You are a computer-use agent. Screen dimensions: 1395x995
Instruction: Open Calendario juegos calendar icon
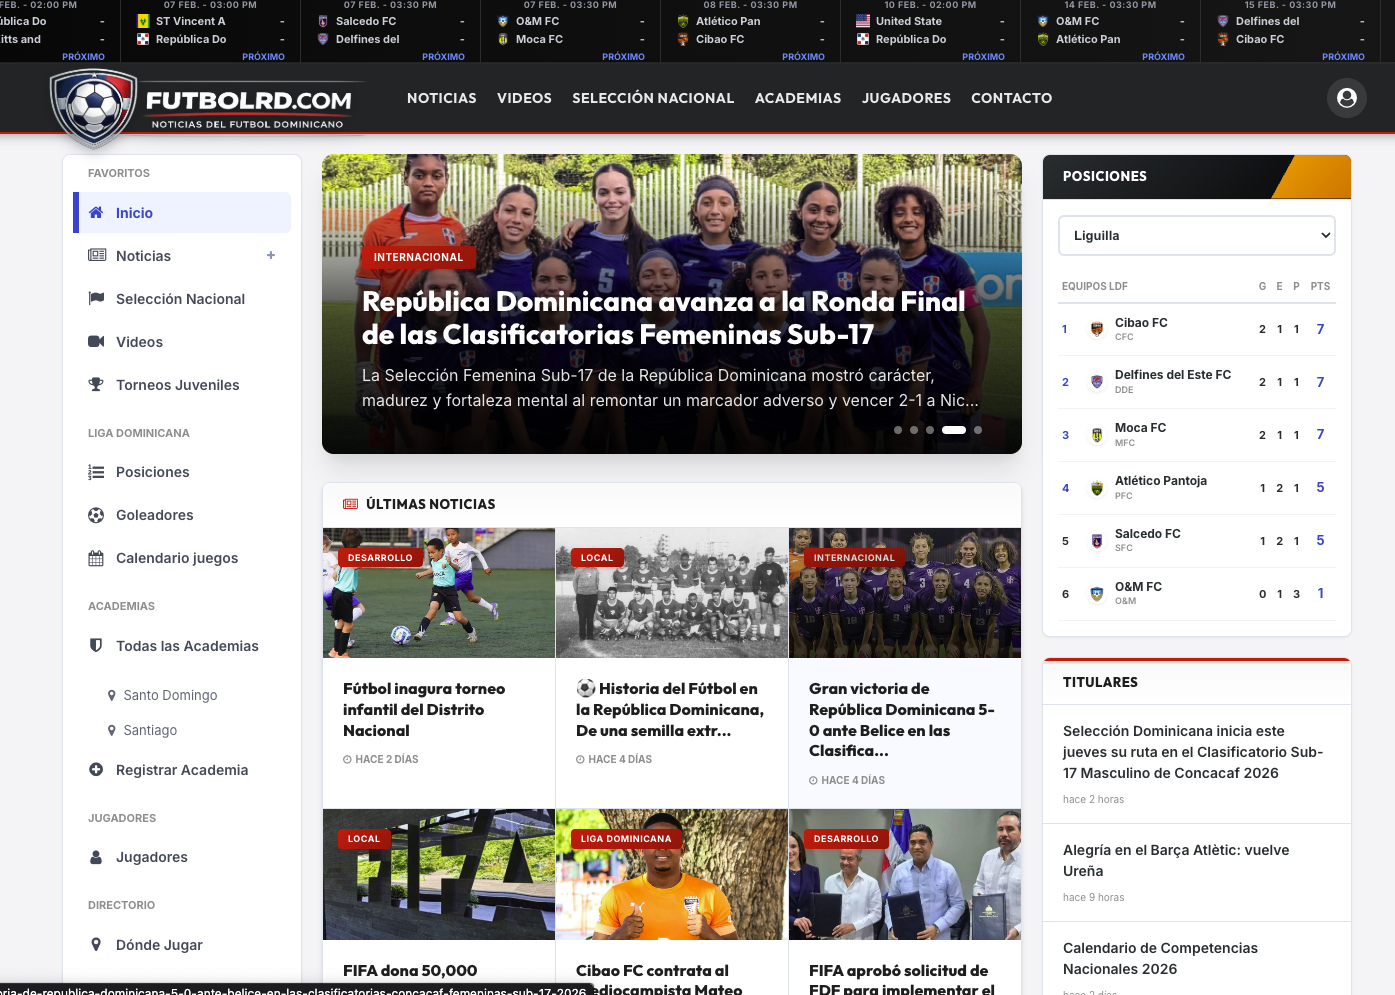tap(94, 557)
